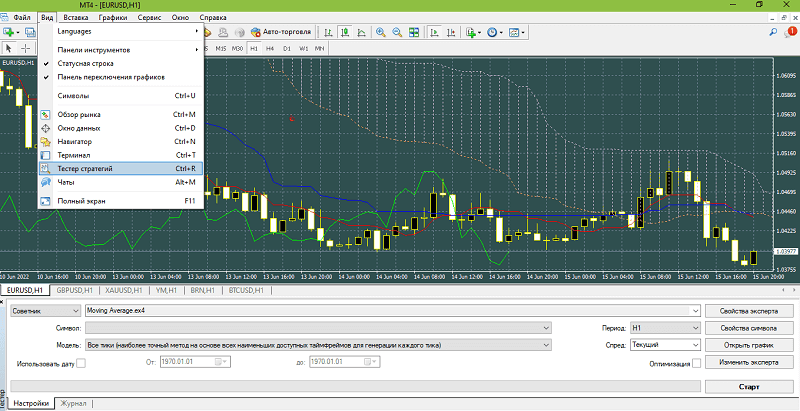Open the Сервис menu

point(149,17)
